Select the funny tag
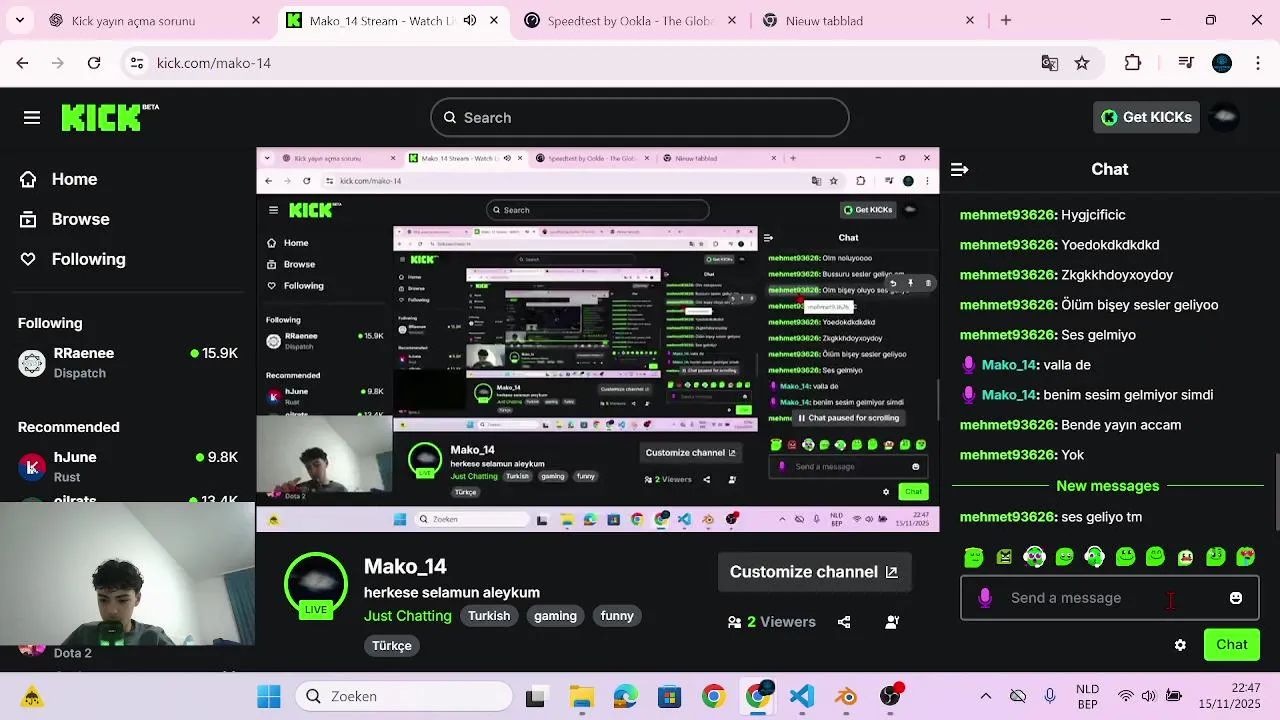 617,616
